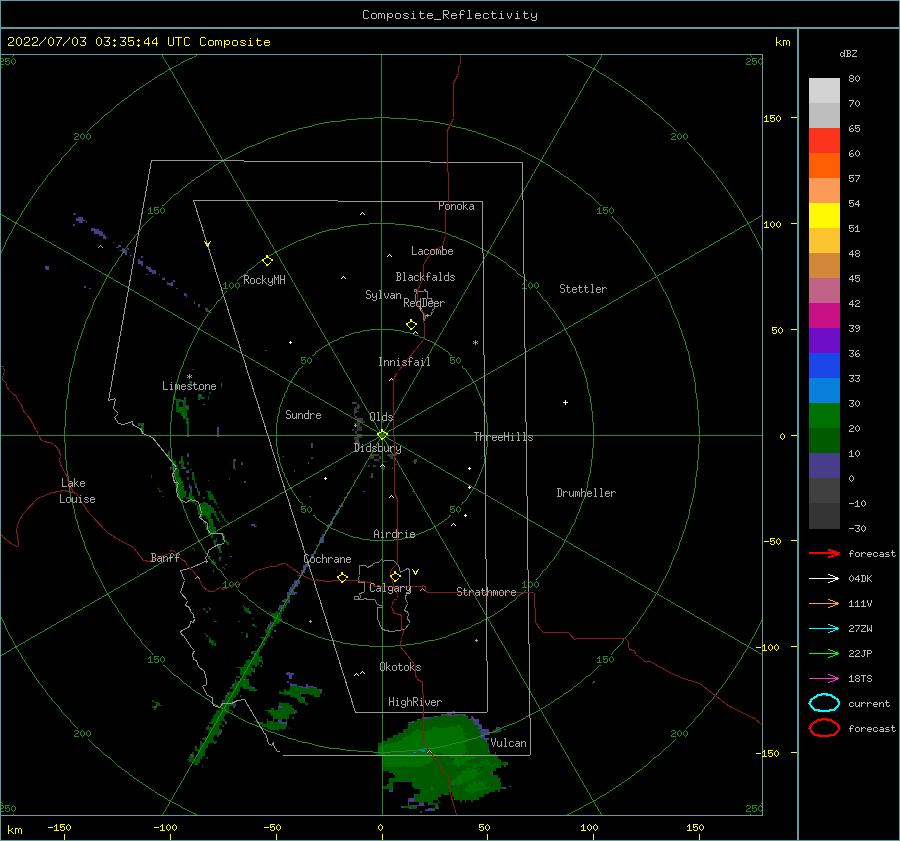Pick the light gray 80-70 dBZ swatch

click(824, 91)
